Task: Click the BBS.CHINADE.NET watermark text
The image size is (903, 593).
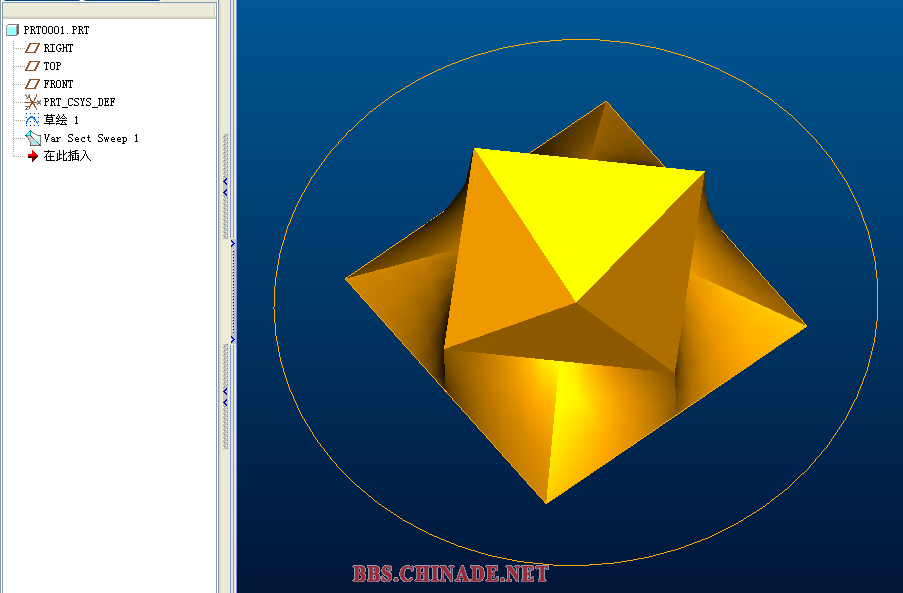Action: pyautogui.click(x=450, y=574)
